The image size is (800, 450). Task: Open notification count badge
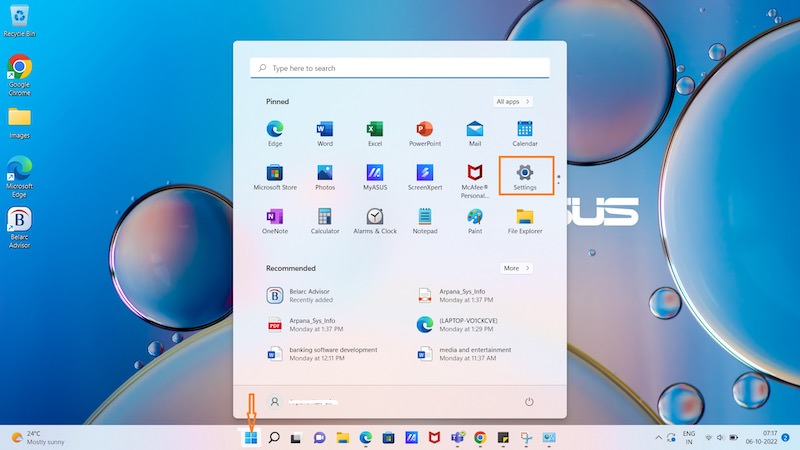pyautogui.click(x=786, y=438)
